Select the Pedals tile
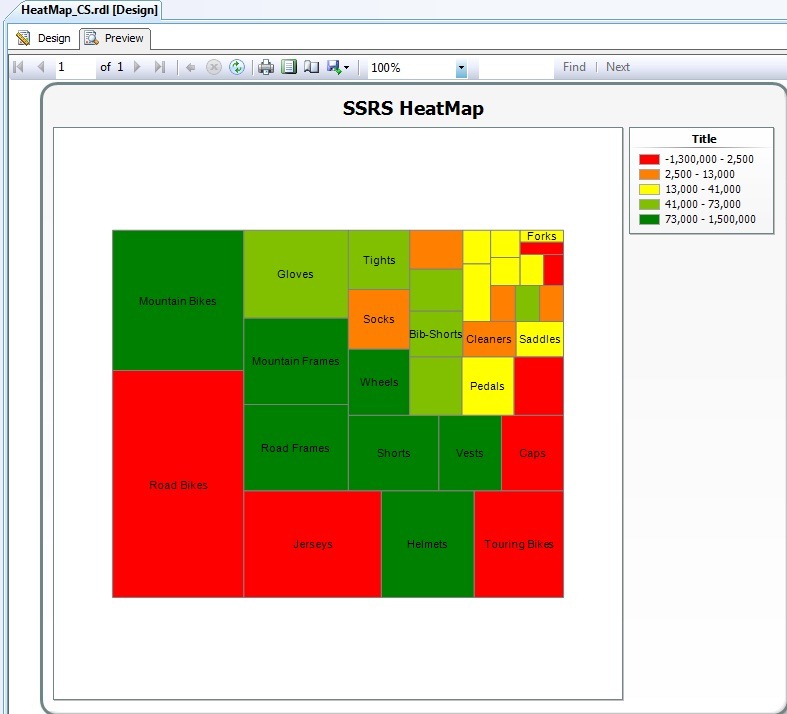 [x=487, y=386]
